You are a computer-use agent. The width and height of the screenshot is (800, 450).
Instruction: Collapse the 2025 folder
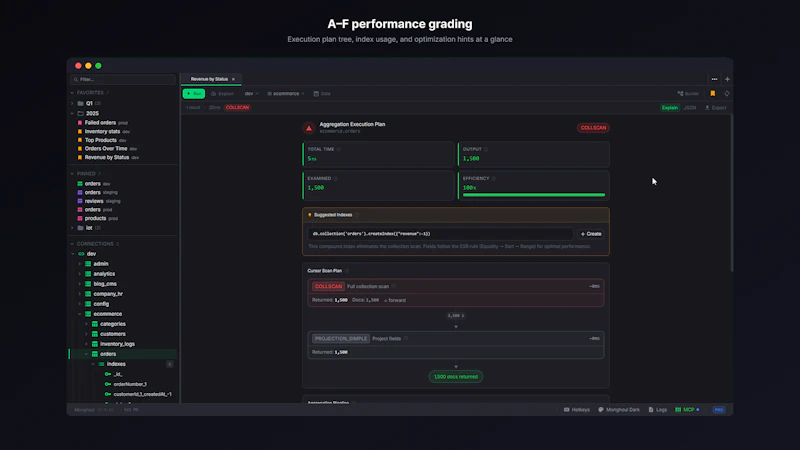72,114
